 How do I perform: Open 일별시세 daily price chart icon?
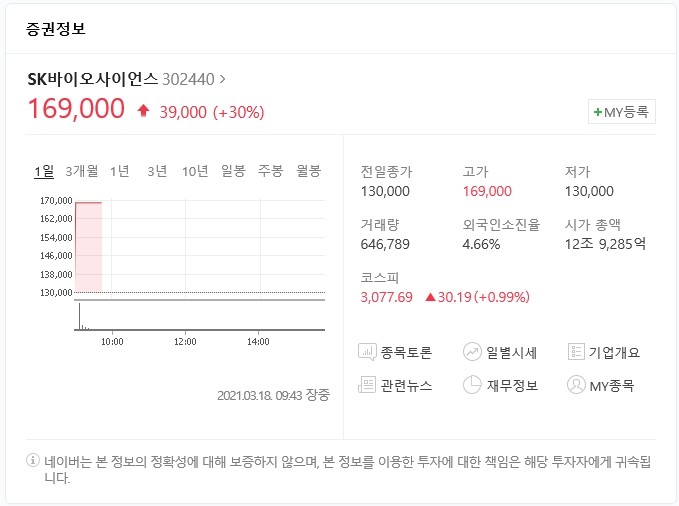click(x=473, y=352)
